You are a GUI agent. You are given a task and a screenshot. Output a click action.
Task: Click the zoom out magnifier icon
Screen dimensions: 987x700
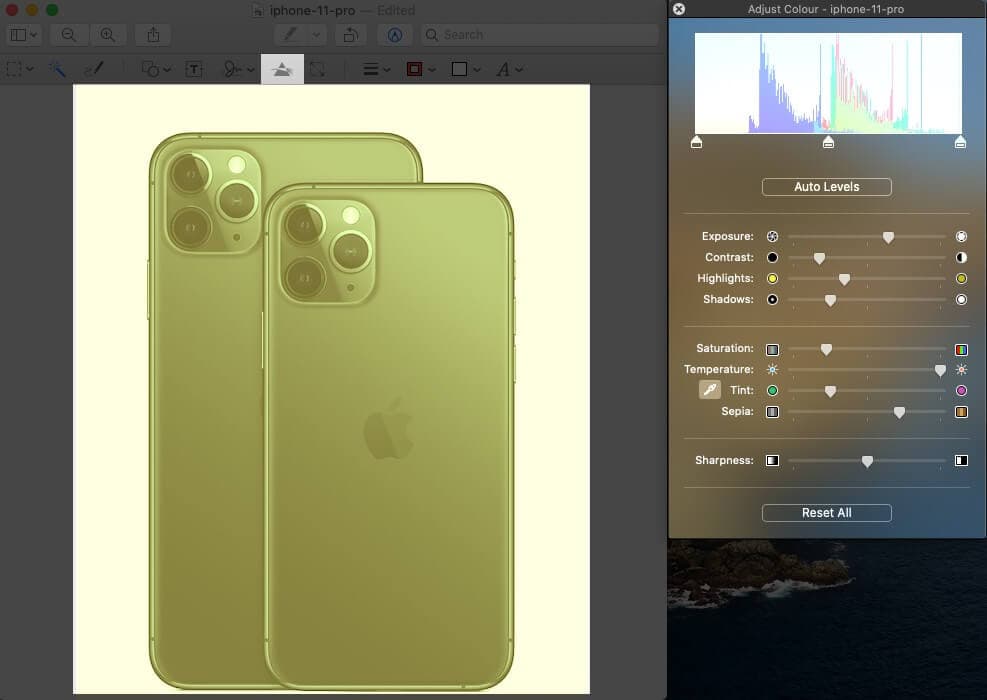[x=69, y=35]
